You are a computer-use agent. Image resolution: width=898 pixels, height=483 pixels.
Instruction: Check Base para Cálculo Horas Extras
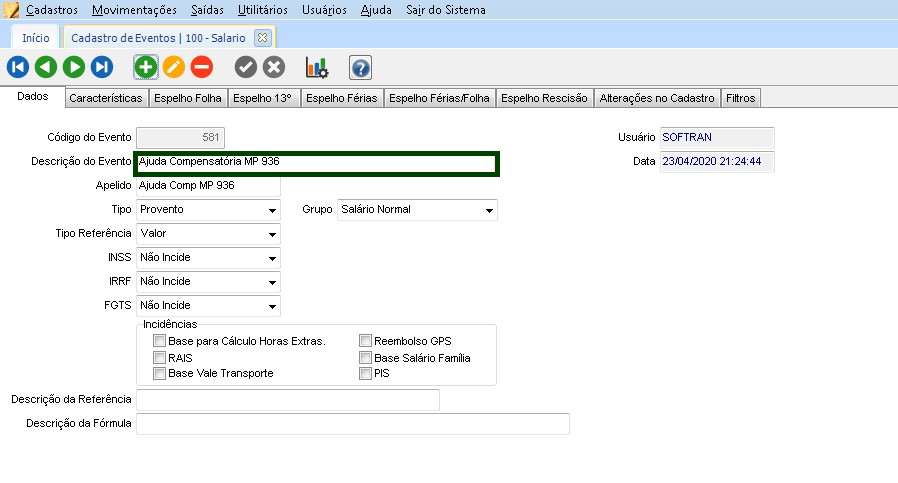(x=159, y=341)
